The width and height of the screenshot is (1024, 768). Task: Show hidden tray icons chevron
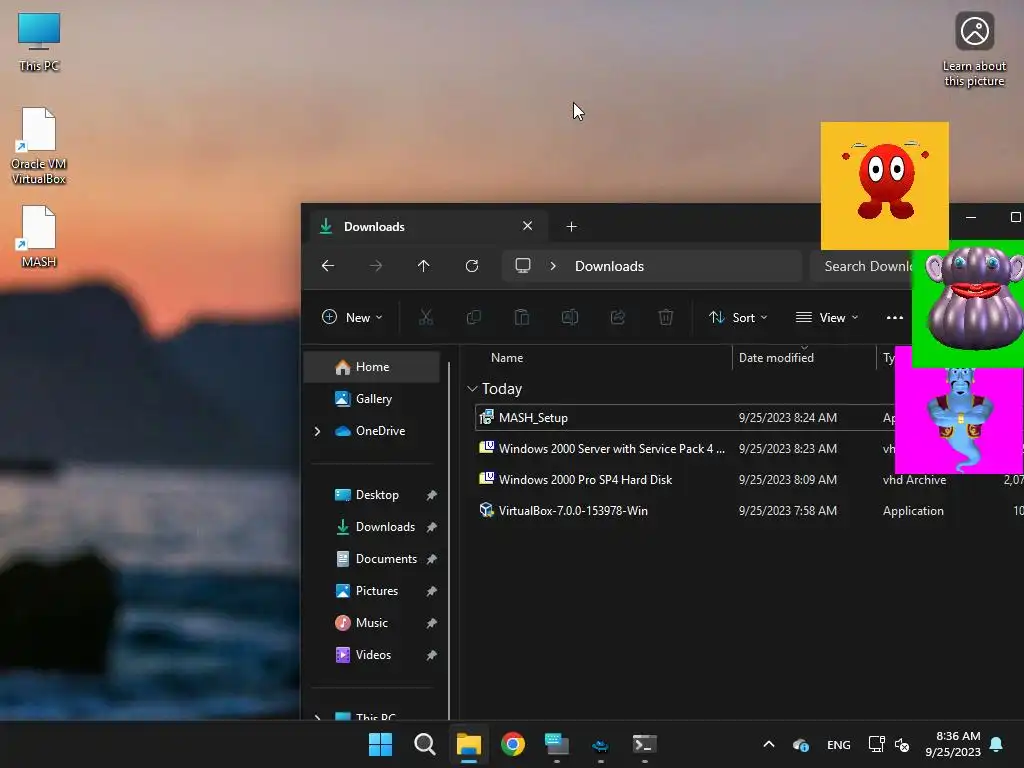click(x=769, y=744)
